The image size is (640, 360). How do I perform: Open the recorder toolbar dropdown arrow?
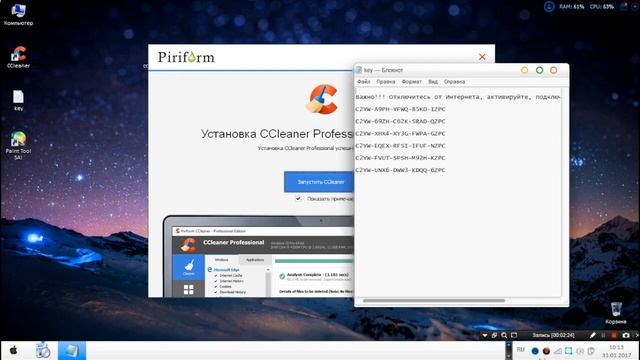pyautogui.click(x=484, y=335)
